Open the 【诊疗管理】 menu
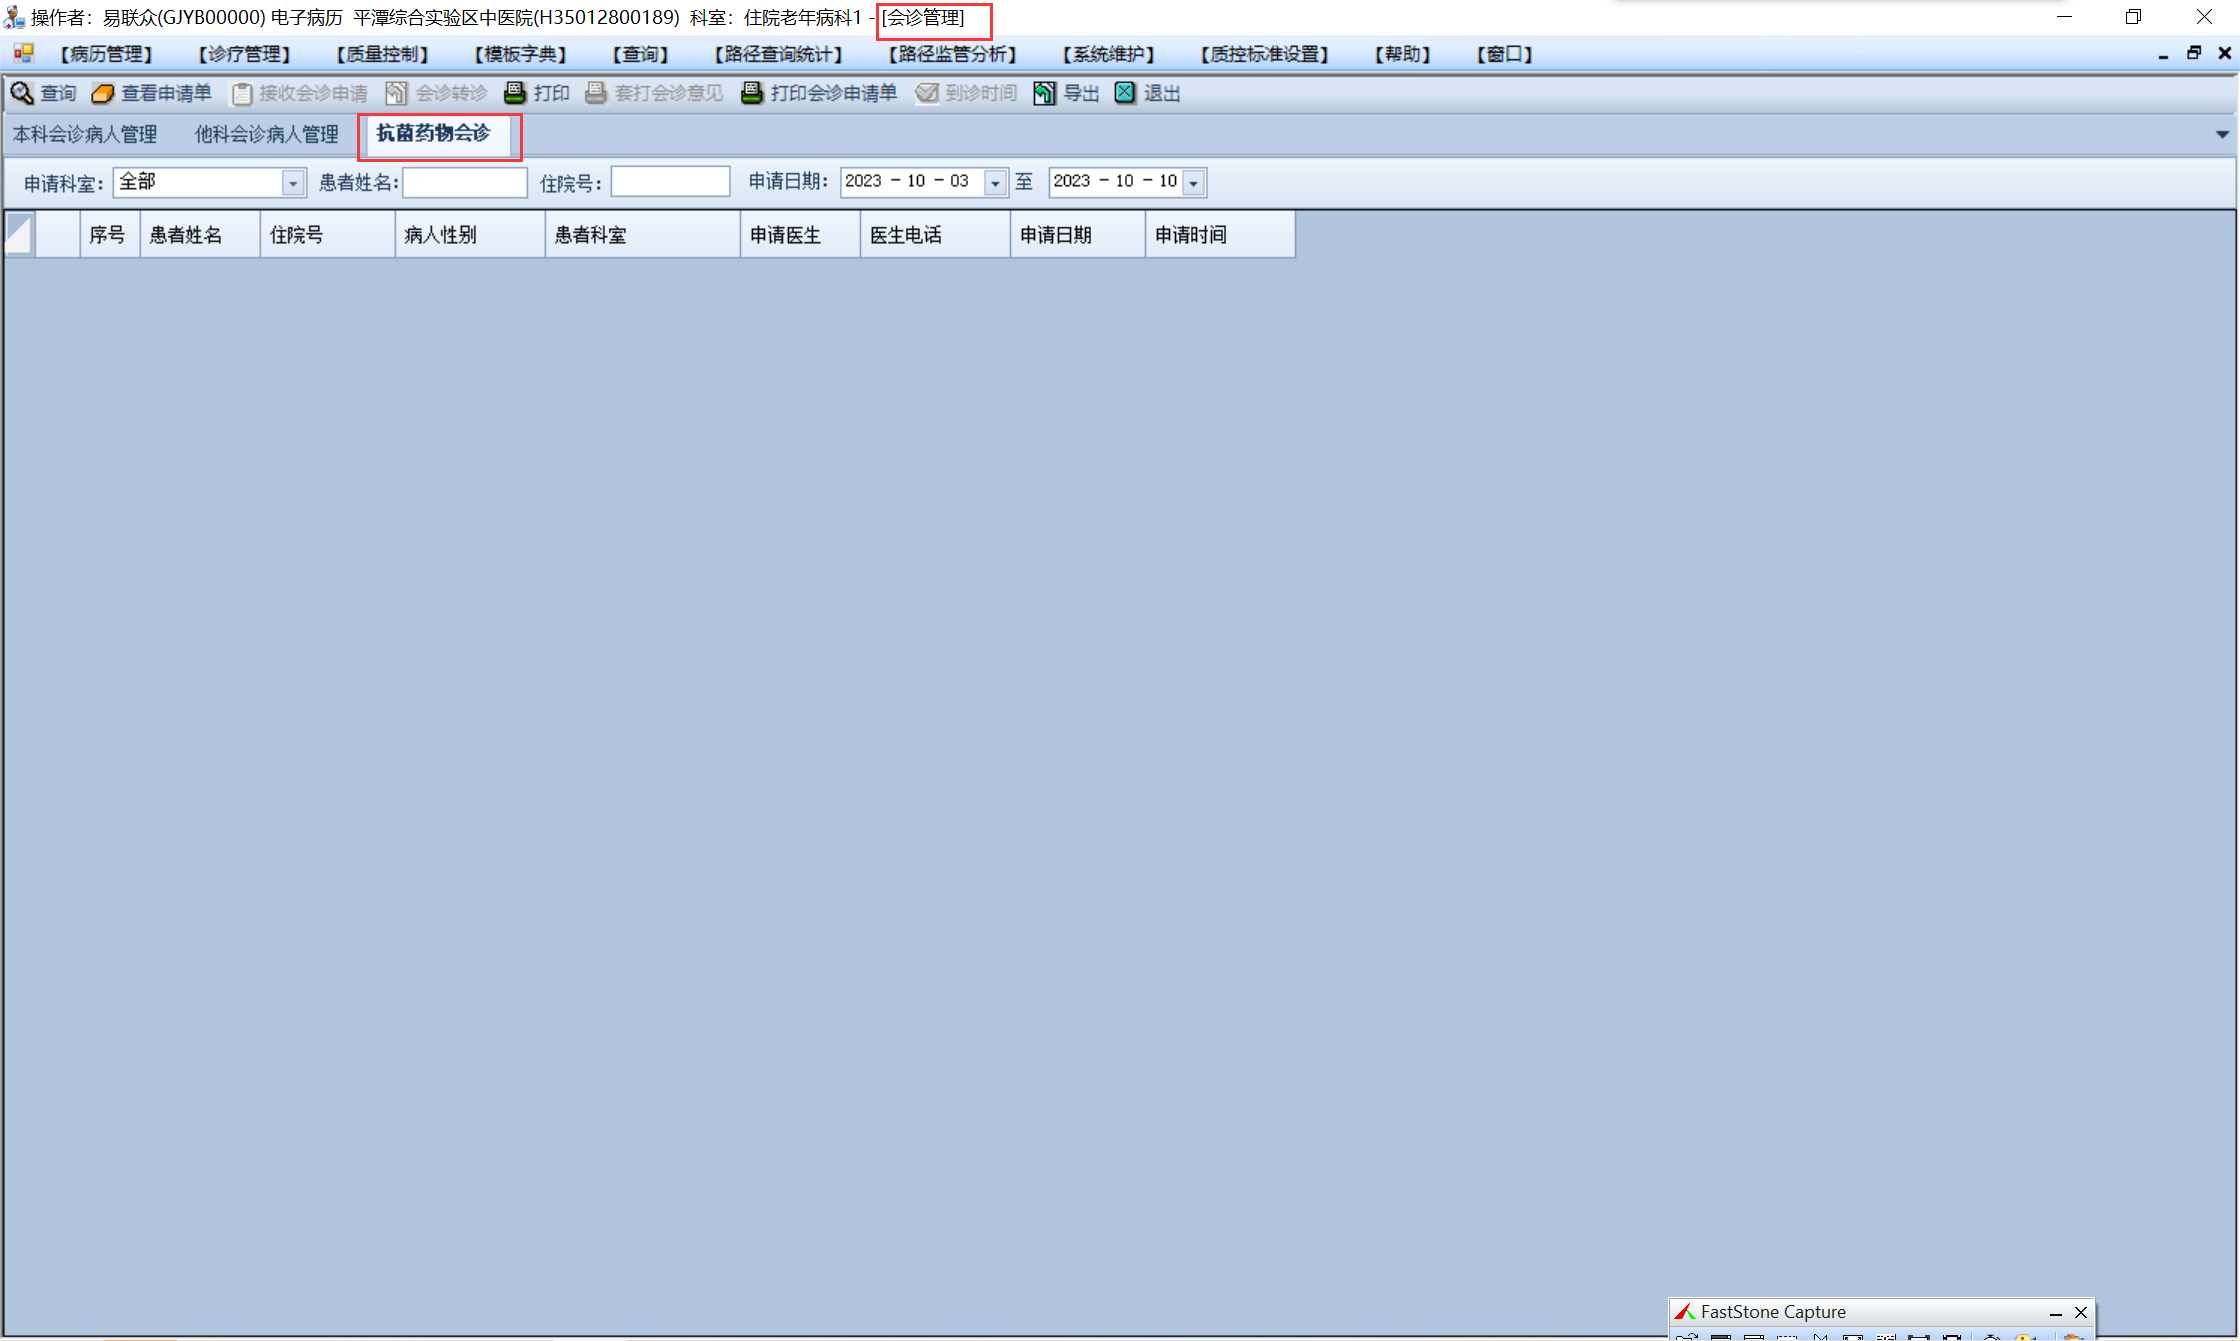 pyautogui.click(x=244, y=54)
